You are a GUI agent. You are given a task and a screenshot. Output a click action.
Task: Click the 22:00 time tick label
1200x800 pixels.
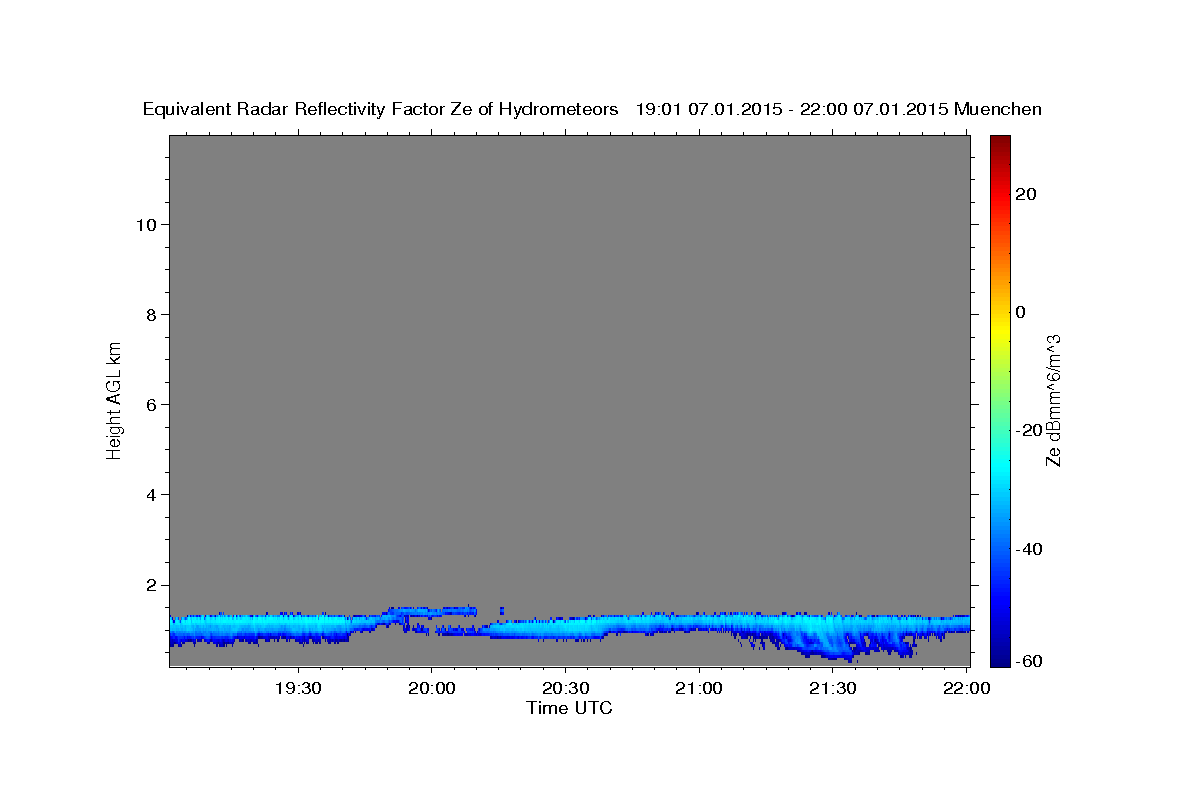point(966,688)
